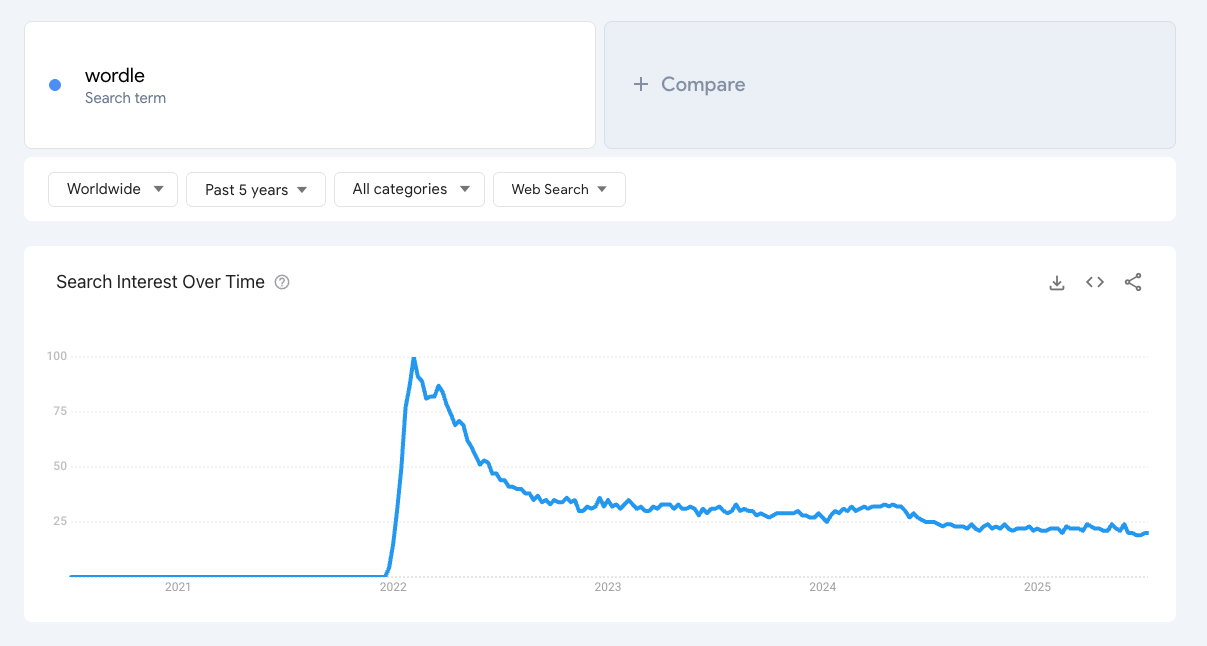Image resolution: width=1207 pixels, height=646 pixels.
Task: Click the January 2022 peak on the trend line
Action: (413, 357)
